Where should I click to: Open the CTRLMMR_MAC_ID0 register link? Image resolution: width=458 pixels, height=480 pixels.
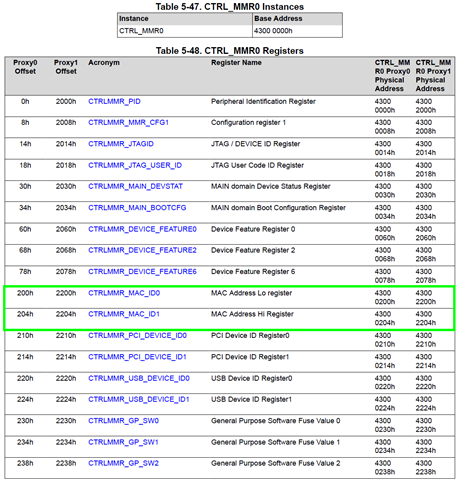coord(124,293)
